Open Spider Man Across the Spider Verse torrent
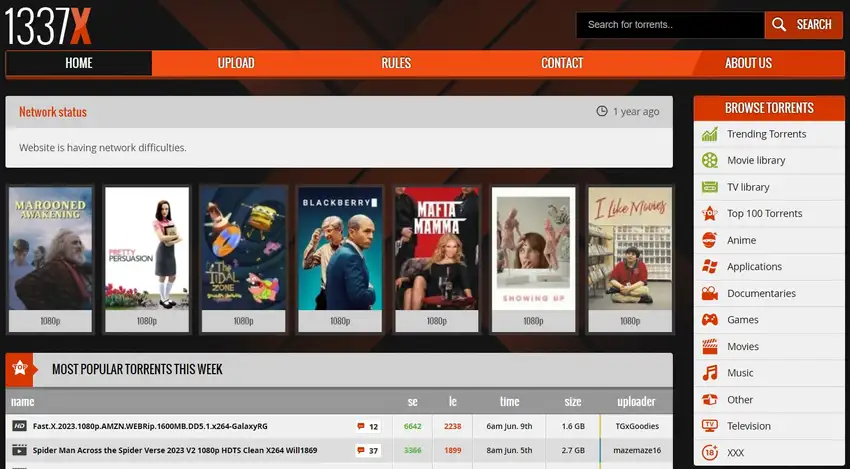This screenshot has width=850, height=469. coord(175,450)
